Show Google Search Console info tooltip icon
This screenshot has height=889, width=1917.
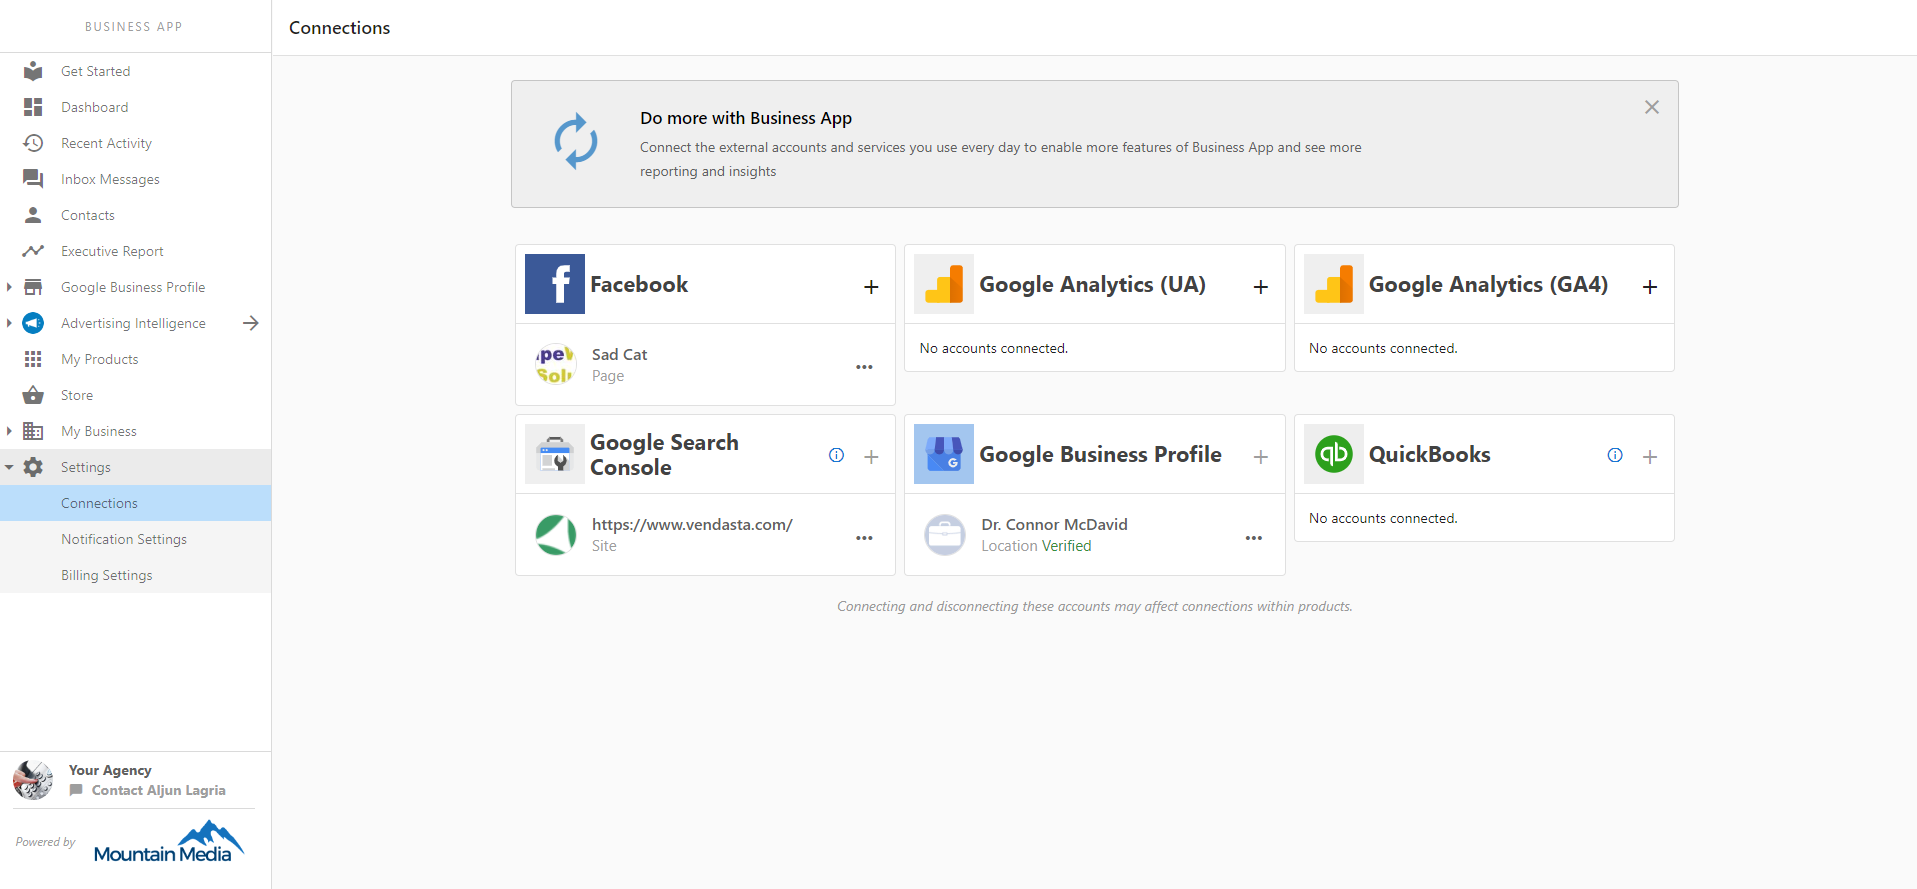tap(837, 455)
